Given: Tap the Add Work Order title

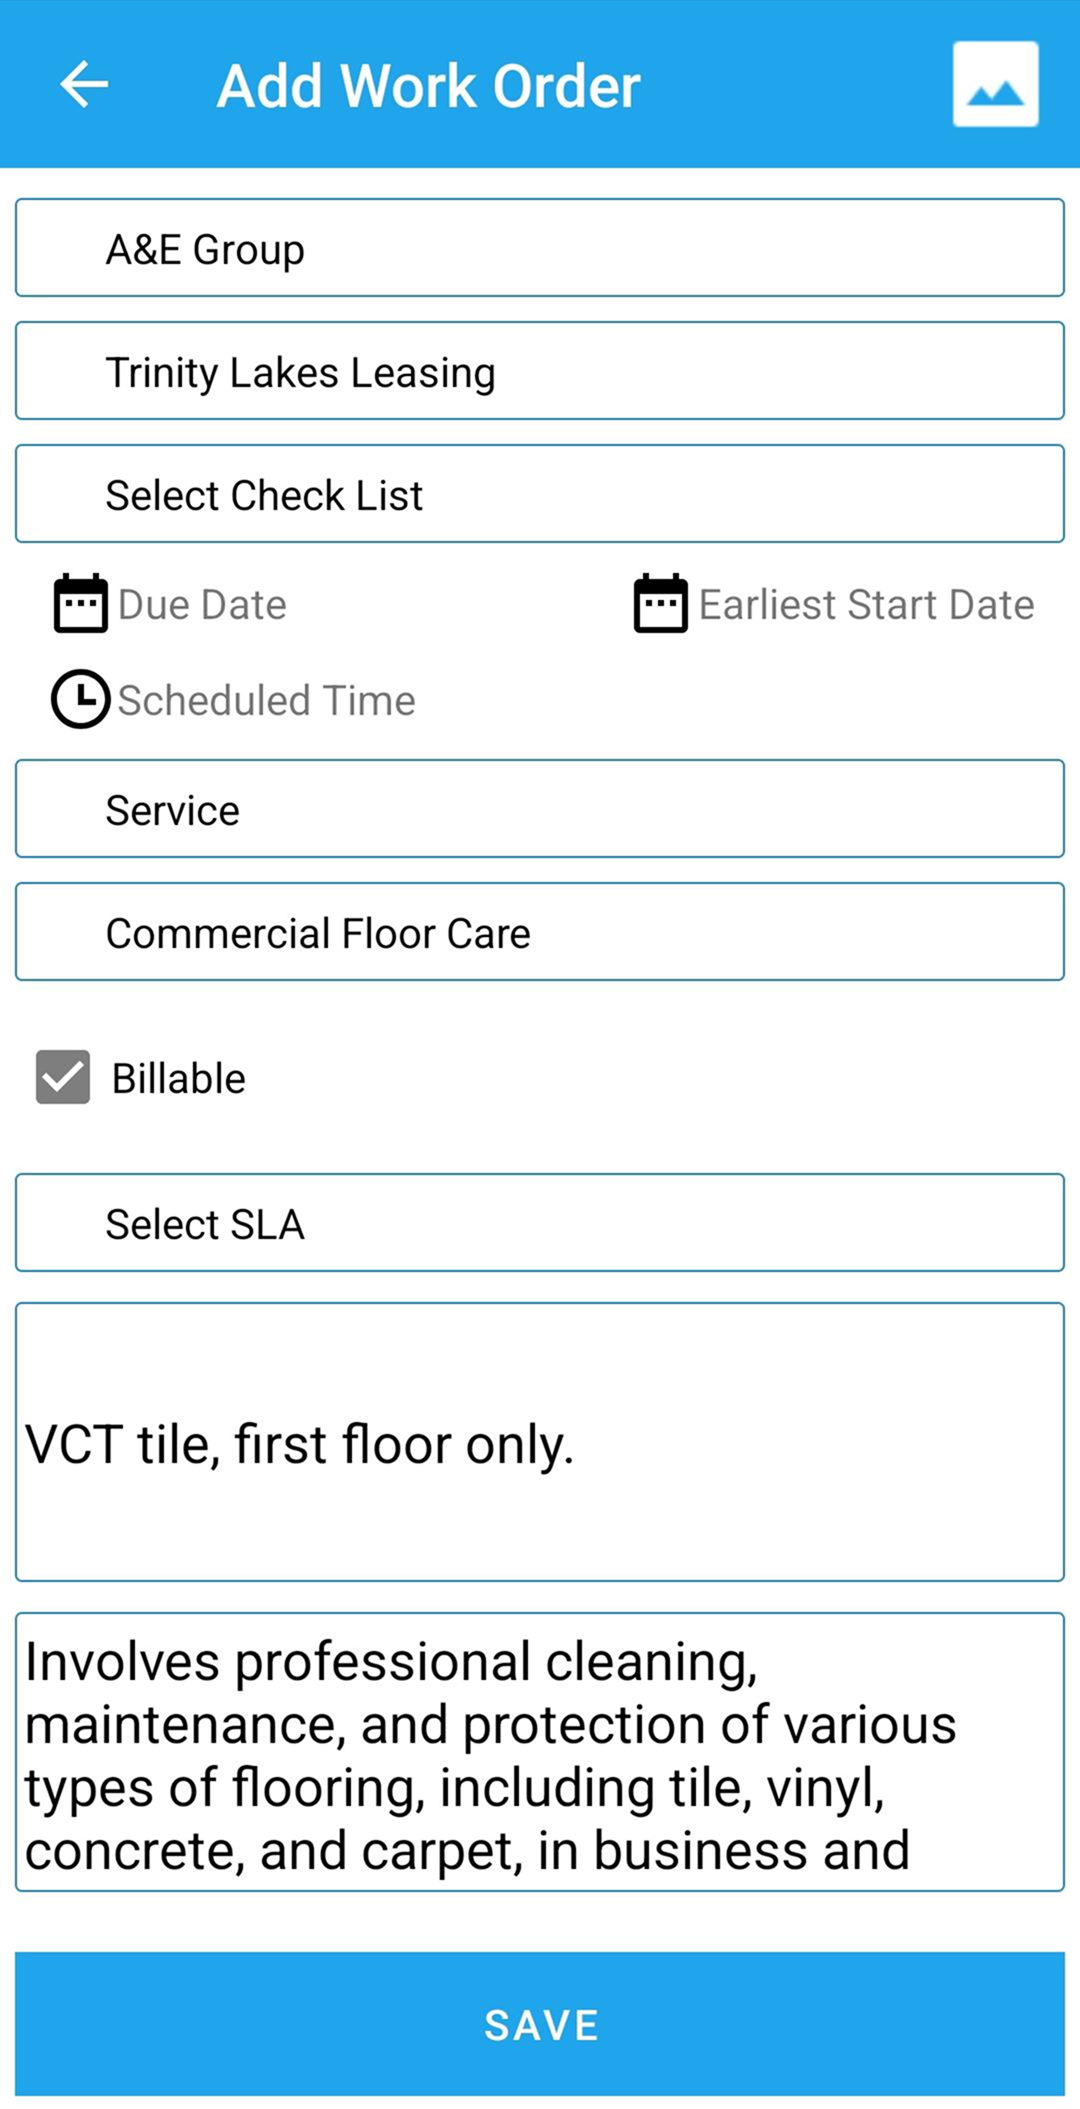Looking at the screenshot, I should (428, 86).
